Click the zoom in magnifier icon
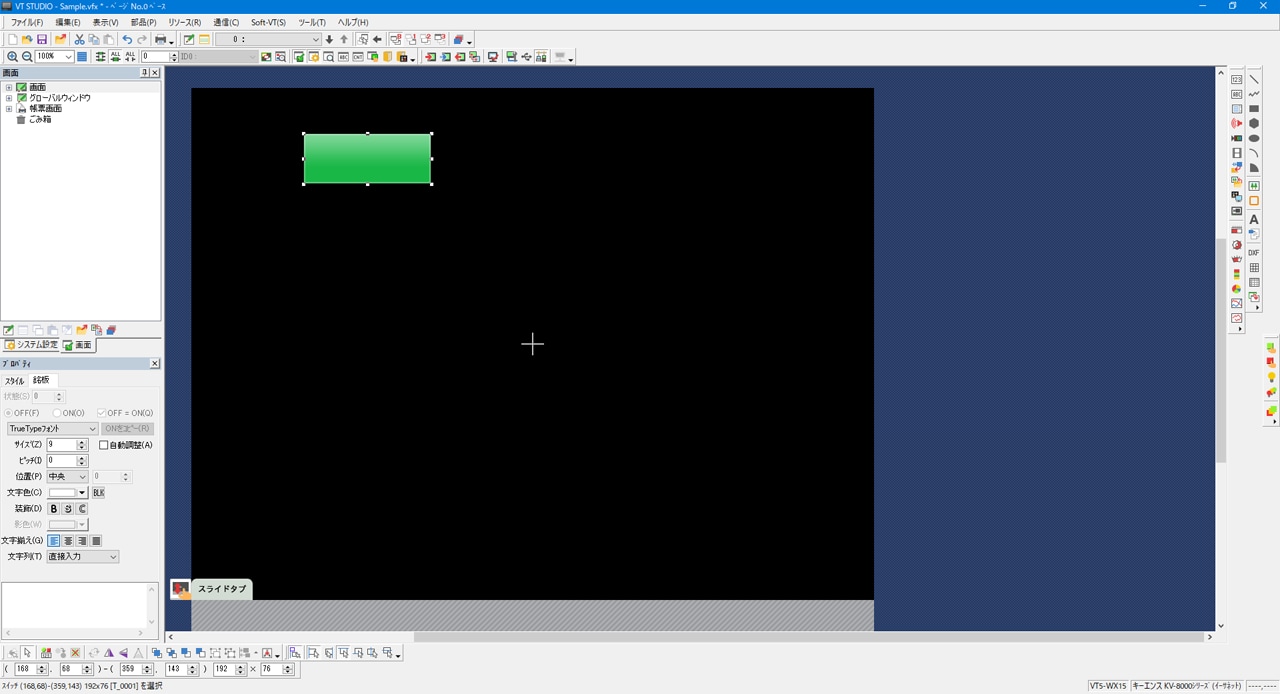Screen dimensions: 1280x694 (x=12, y=57)
